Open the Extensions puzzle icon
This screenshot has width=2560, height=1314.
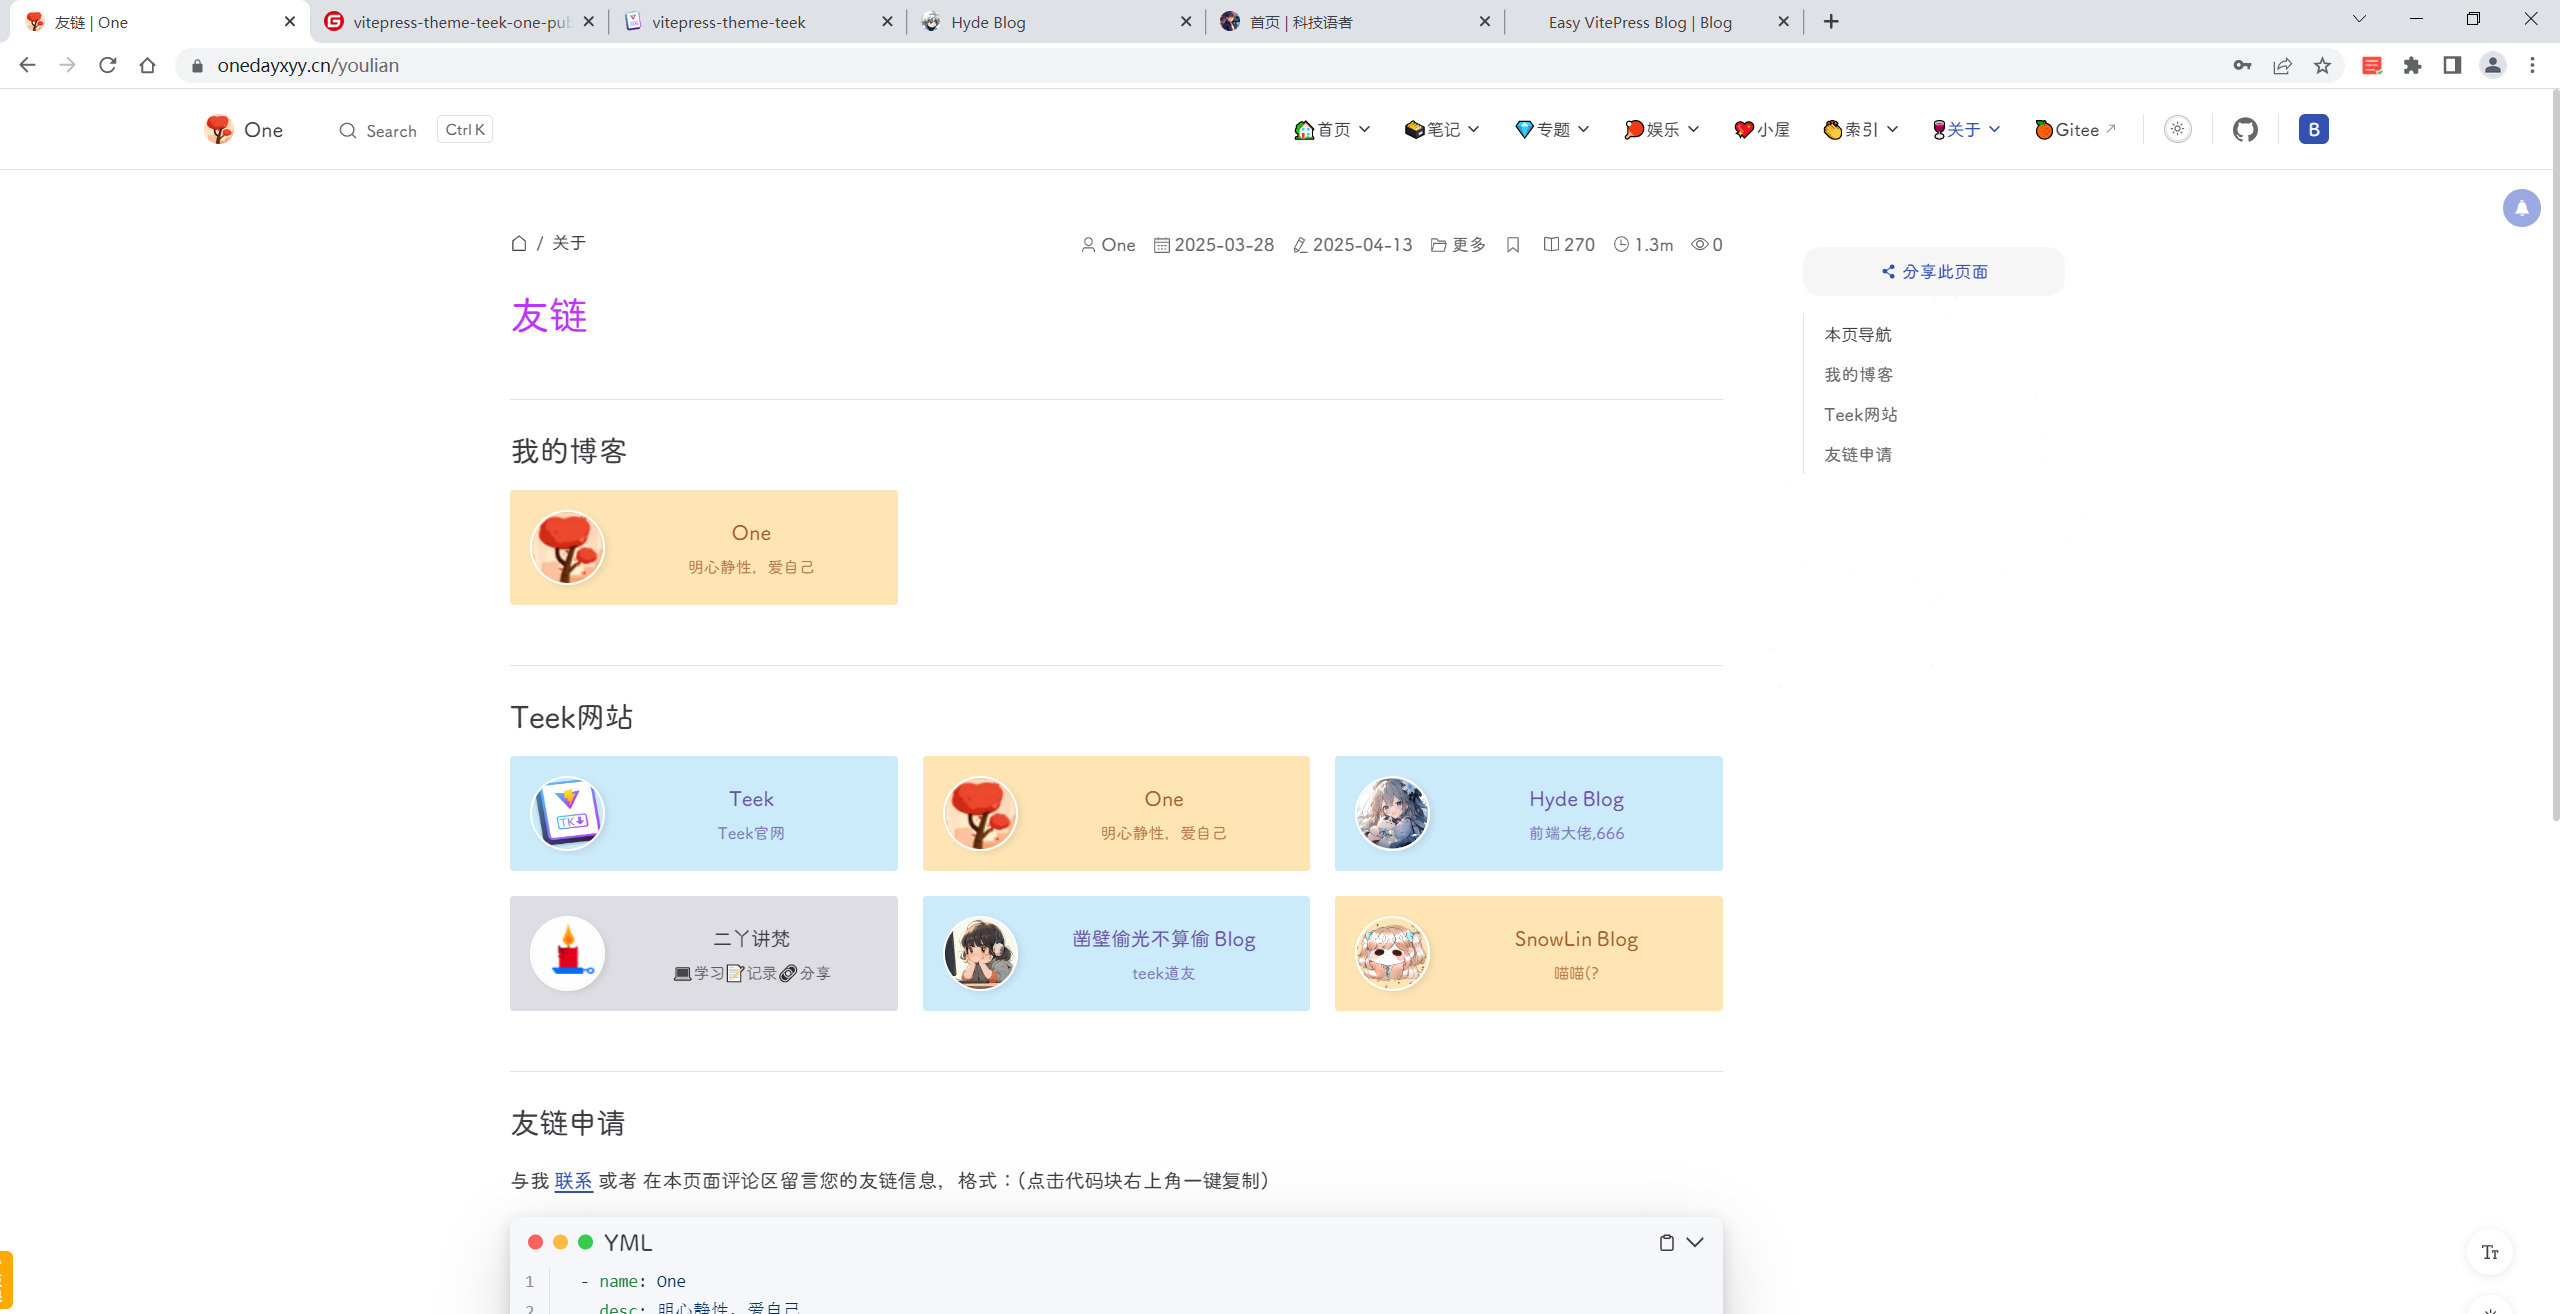2412,65
